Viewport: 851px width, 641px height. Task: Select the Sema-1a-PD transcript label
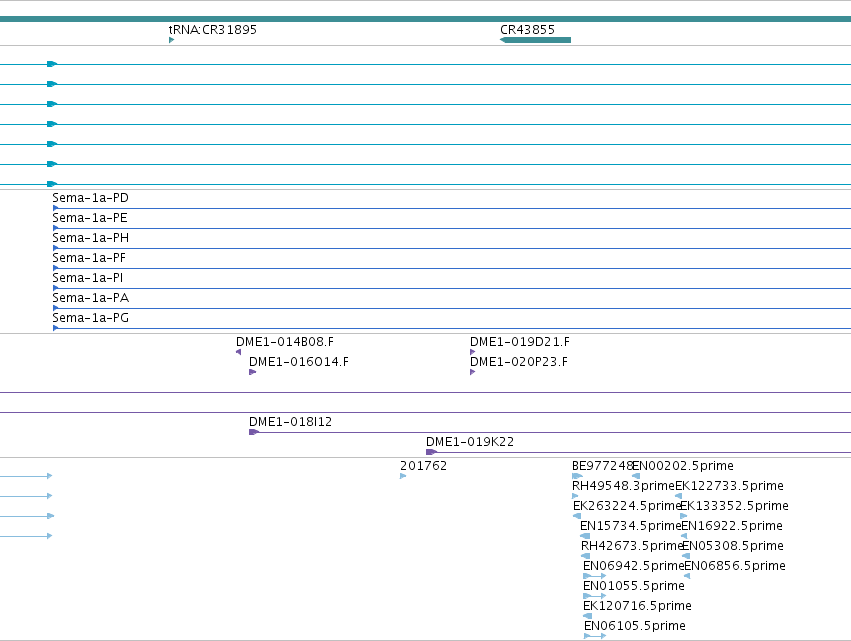tap(91, 198)
